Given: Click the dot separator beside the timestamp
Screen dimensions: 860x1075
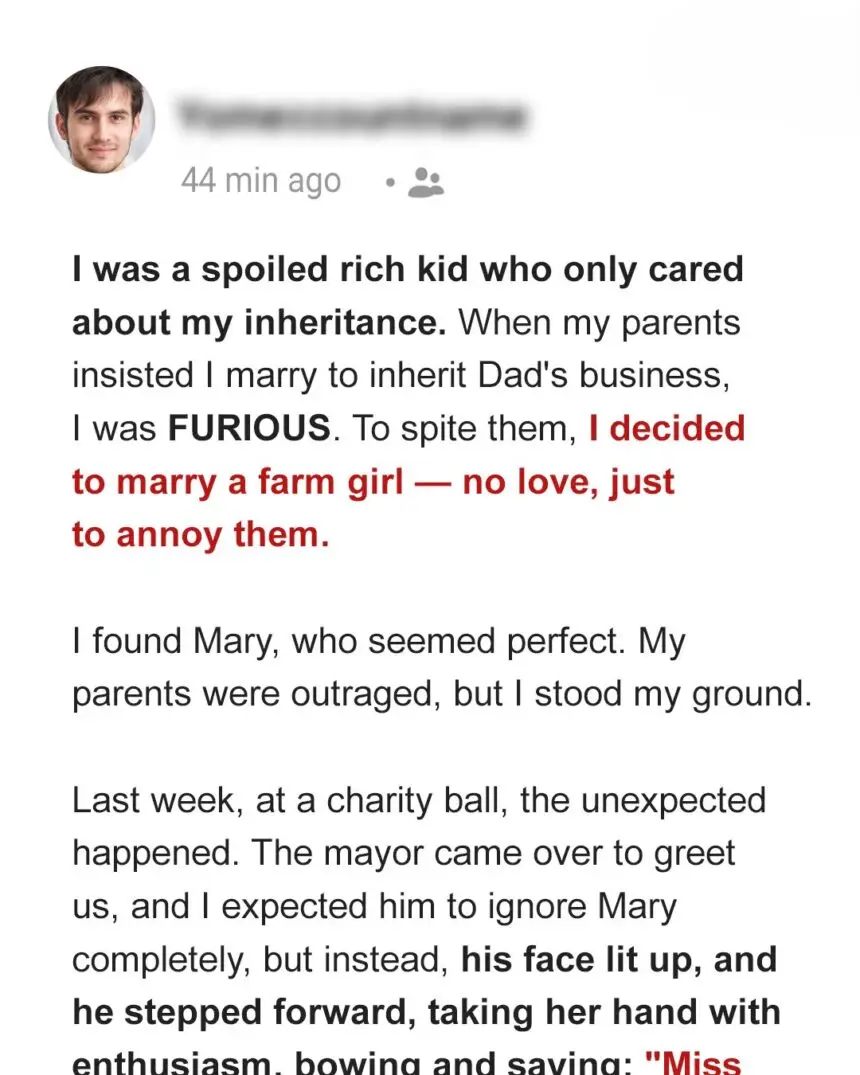Looking at the screenshot, I should coord(391,183).
